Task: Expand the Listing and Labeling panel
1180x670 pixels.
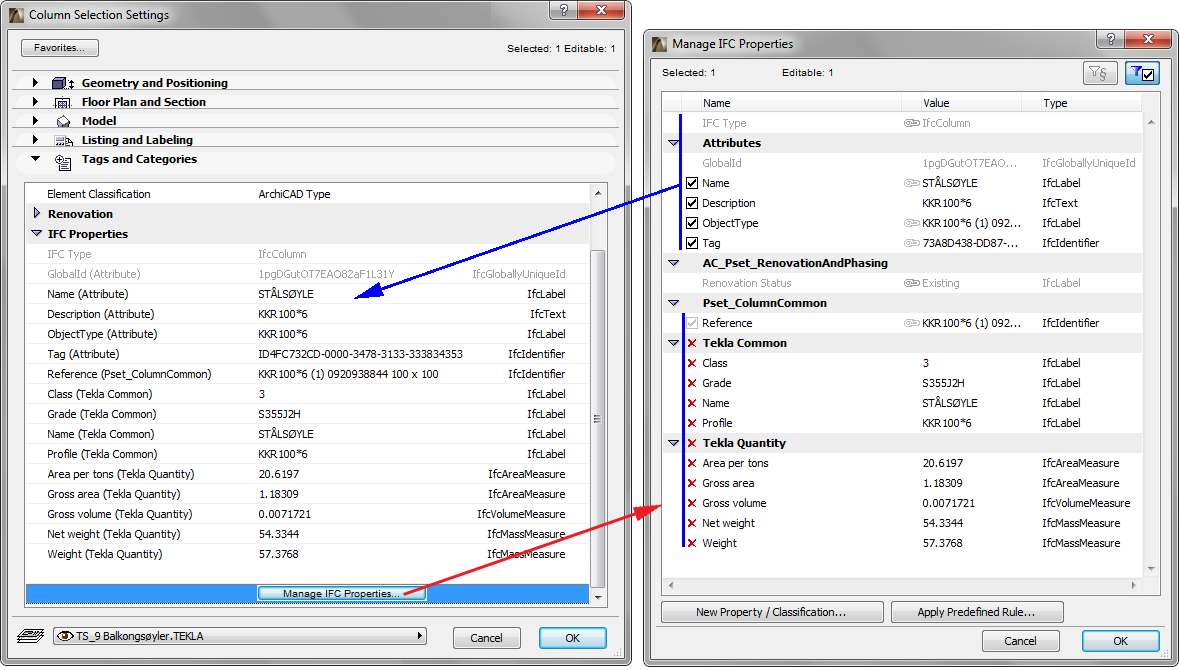Action: click(x=35, y=139)
